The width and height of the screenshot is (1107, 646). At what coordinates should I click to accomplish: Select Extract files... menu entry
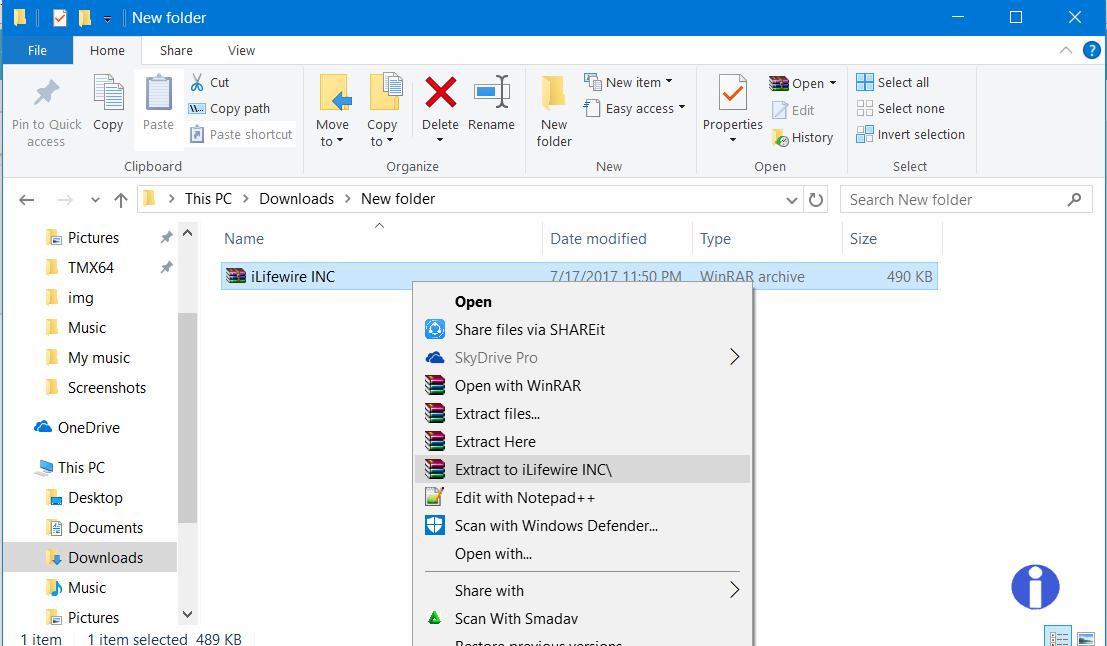[583, 414]
